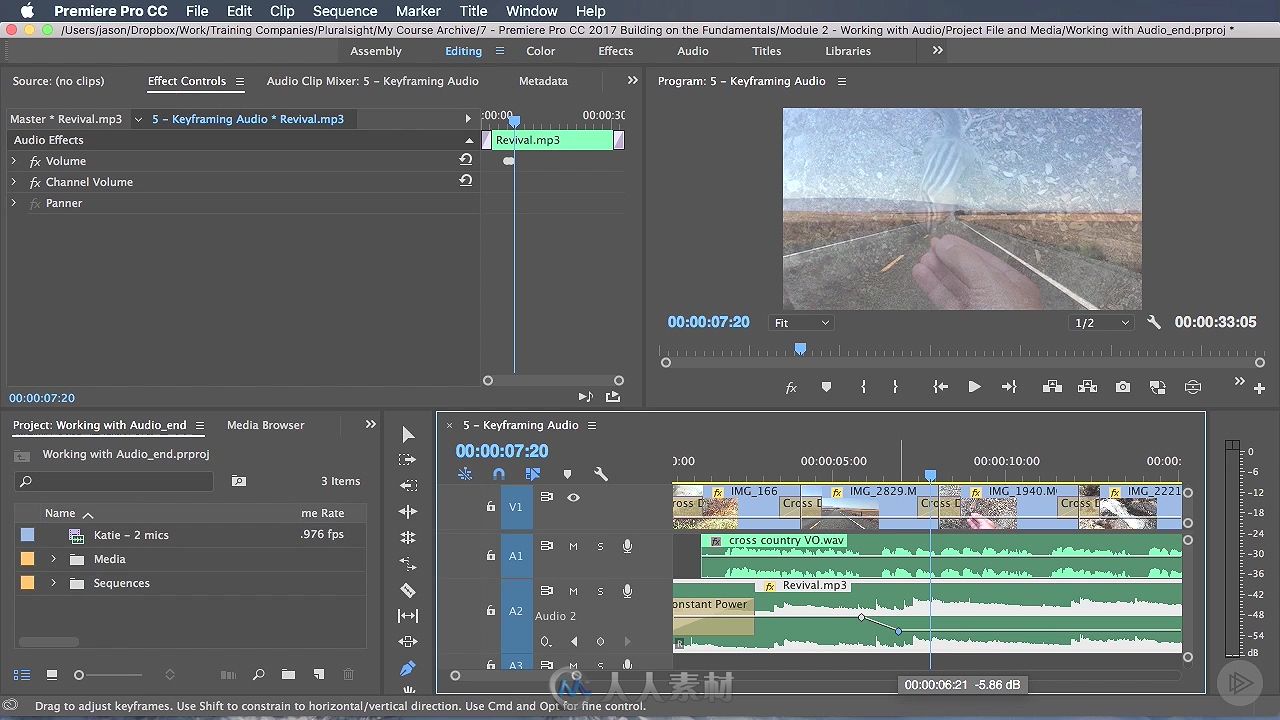Reset Volume effect parameters

(466, 160)
